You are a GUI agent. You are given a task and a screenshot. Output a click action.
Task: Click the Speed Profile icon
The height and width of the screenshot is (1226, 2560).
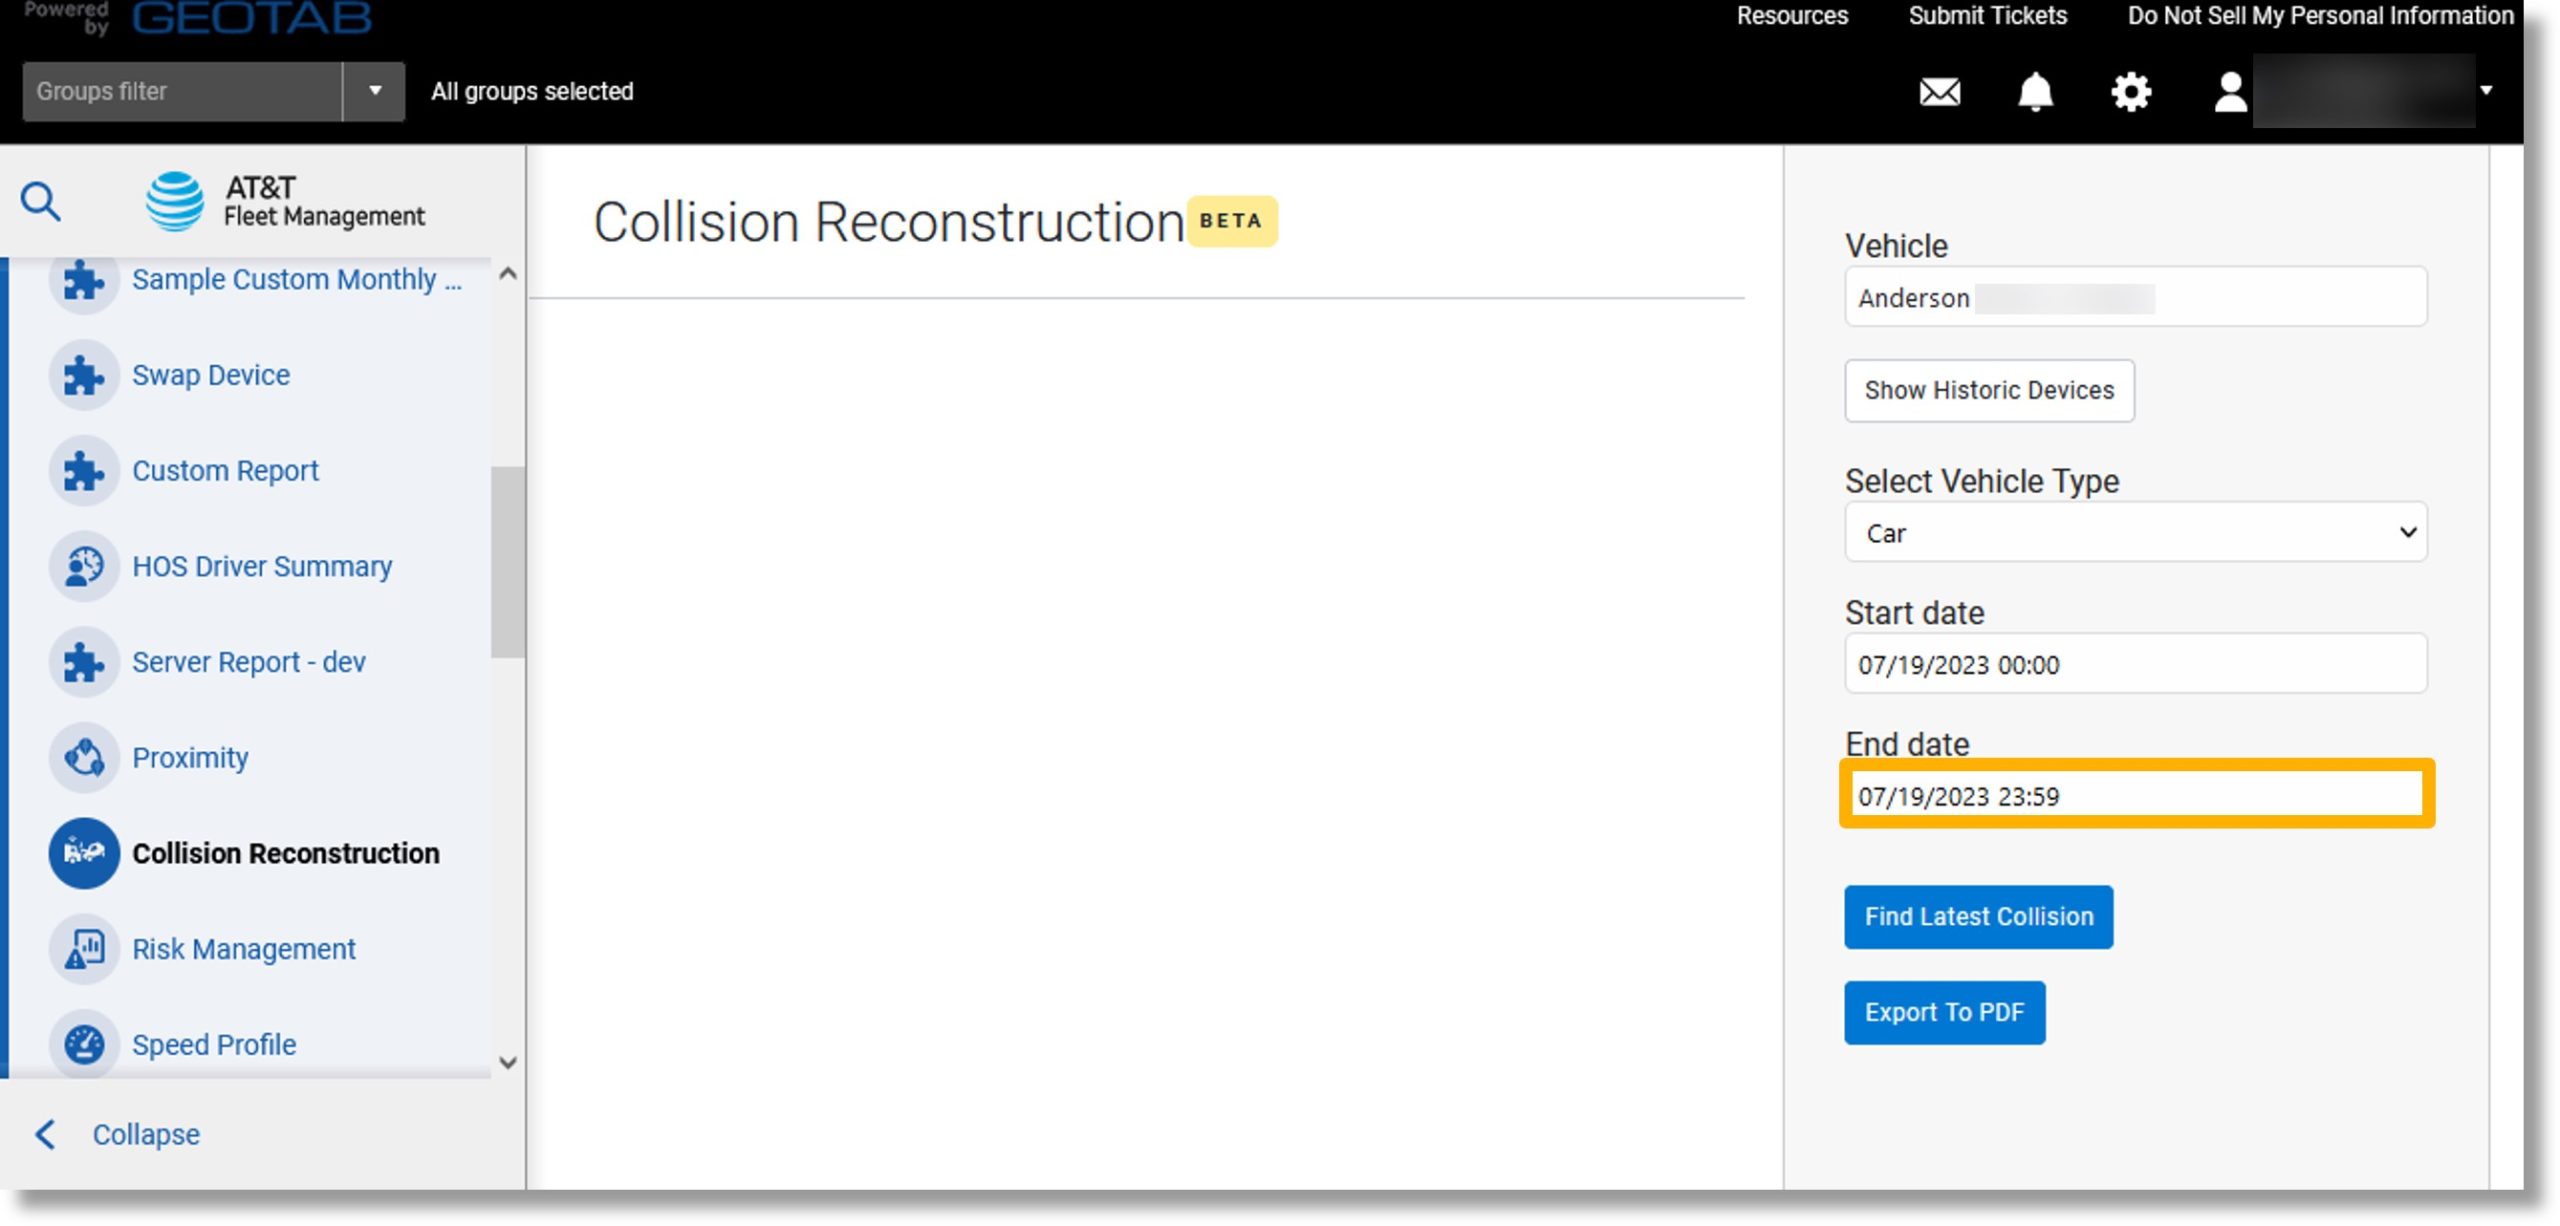click(85, 1043)
